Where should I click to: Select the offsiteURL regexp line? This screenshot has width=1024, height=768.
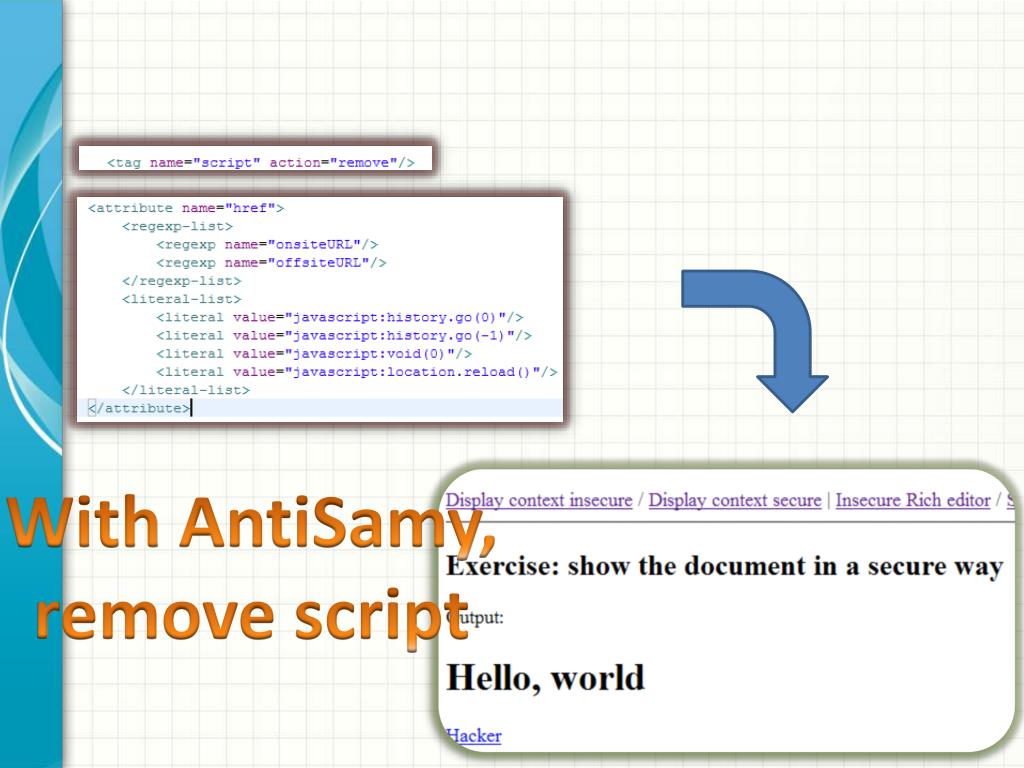271,263
